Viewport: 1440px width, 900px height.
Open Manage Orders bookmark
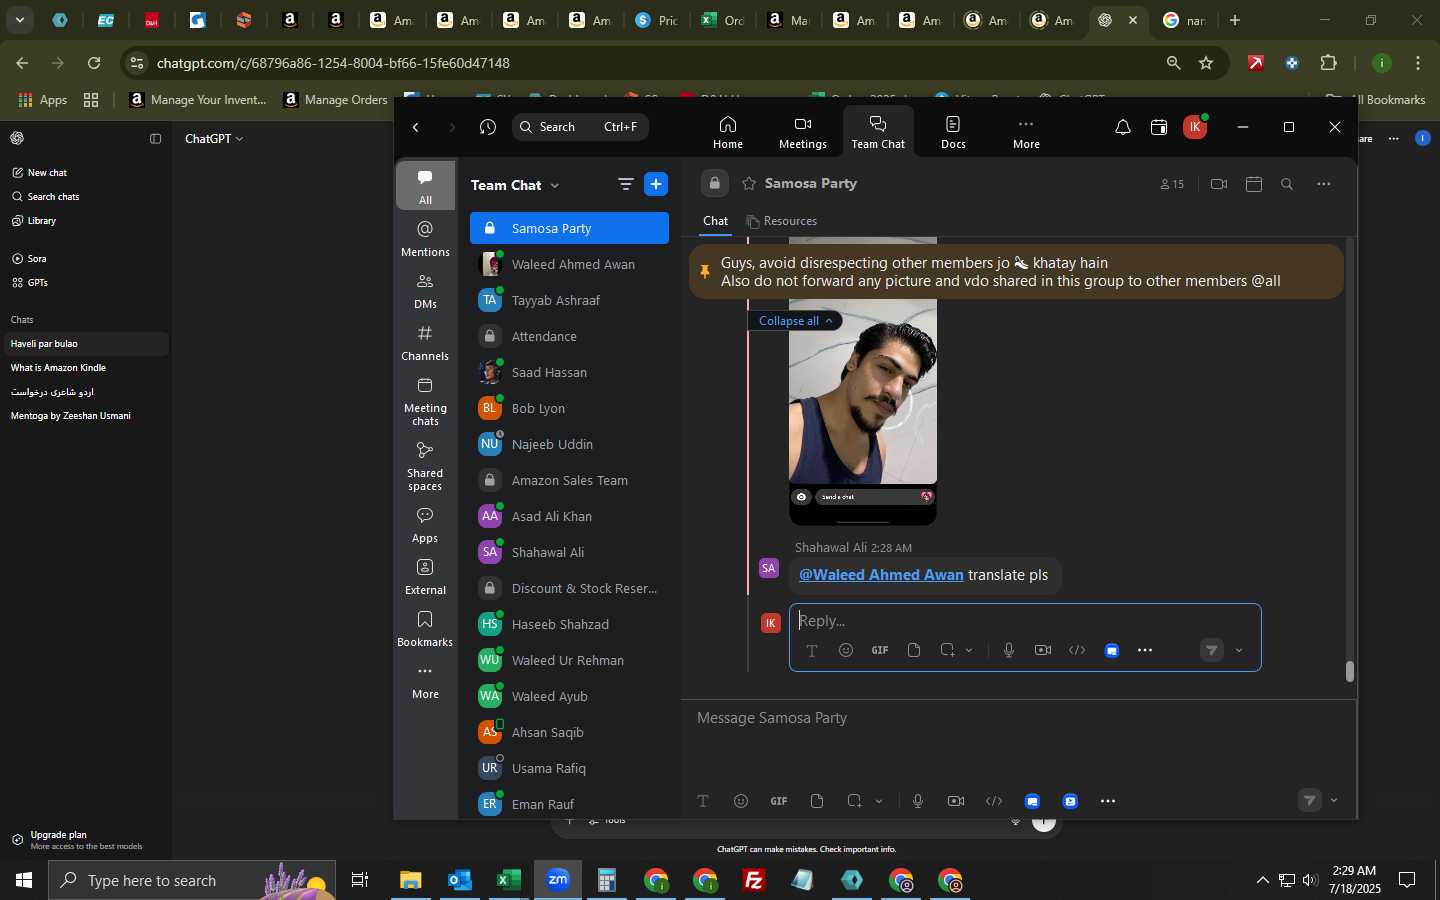[335, 100]
